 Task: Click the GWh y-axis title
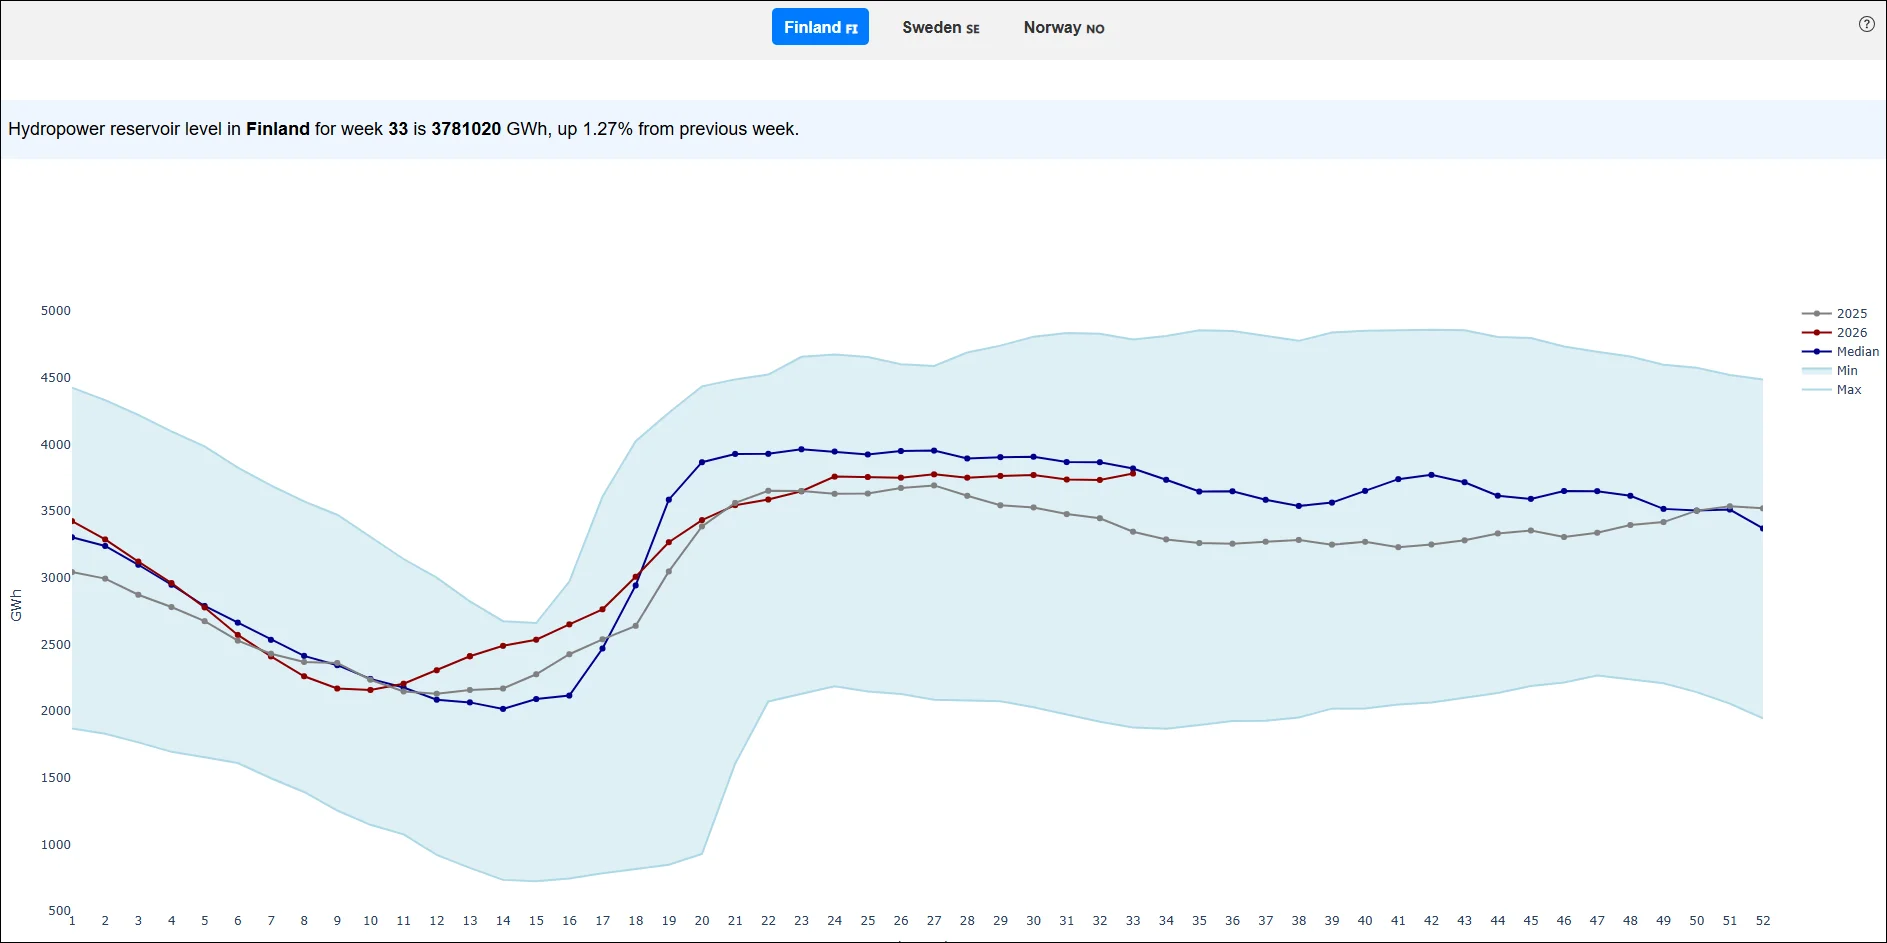[16, 605]
